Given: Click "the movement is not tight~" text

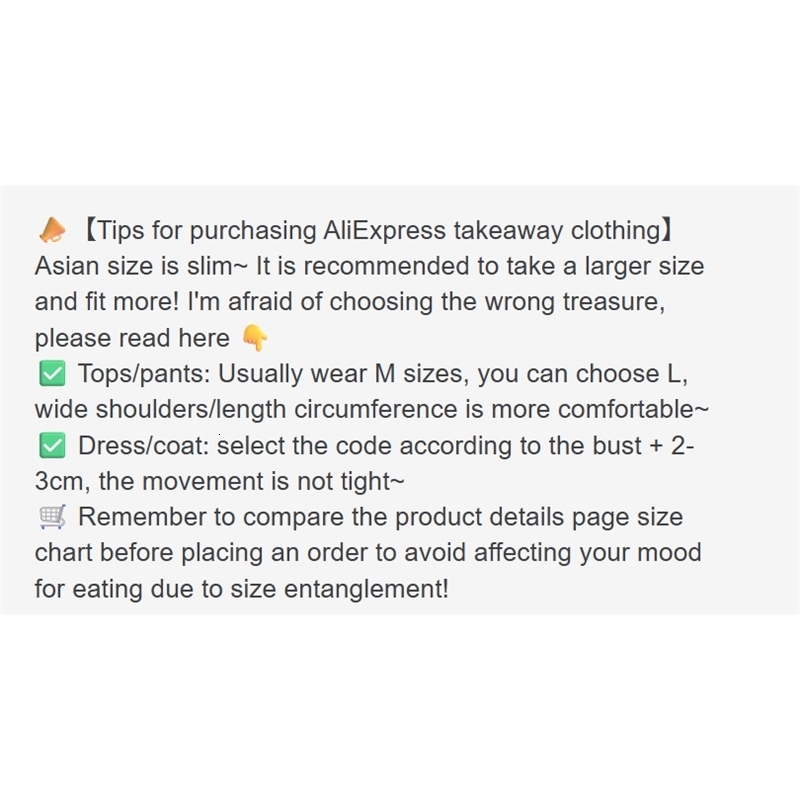Looking at the screenshot, I should coord(252,481).
